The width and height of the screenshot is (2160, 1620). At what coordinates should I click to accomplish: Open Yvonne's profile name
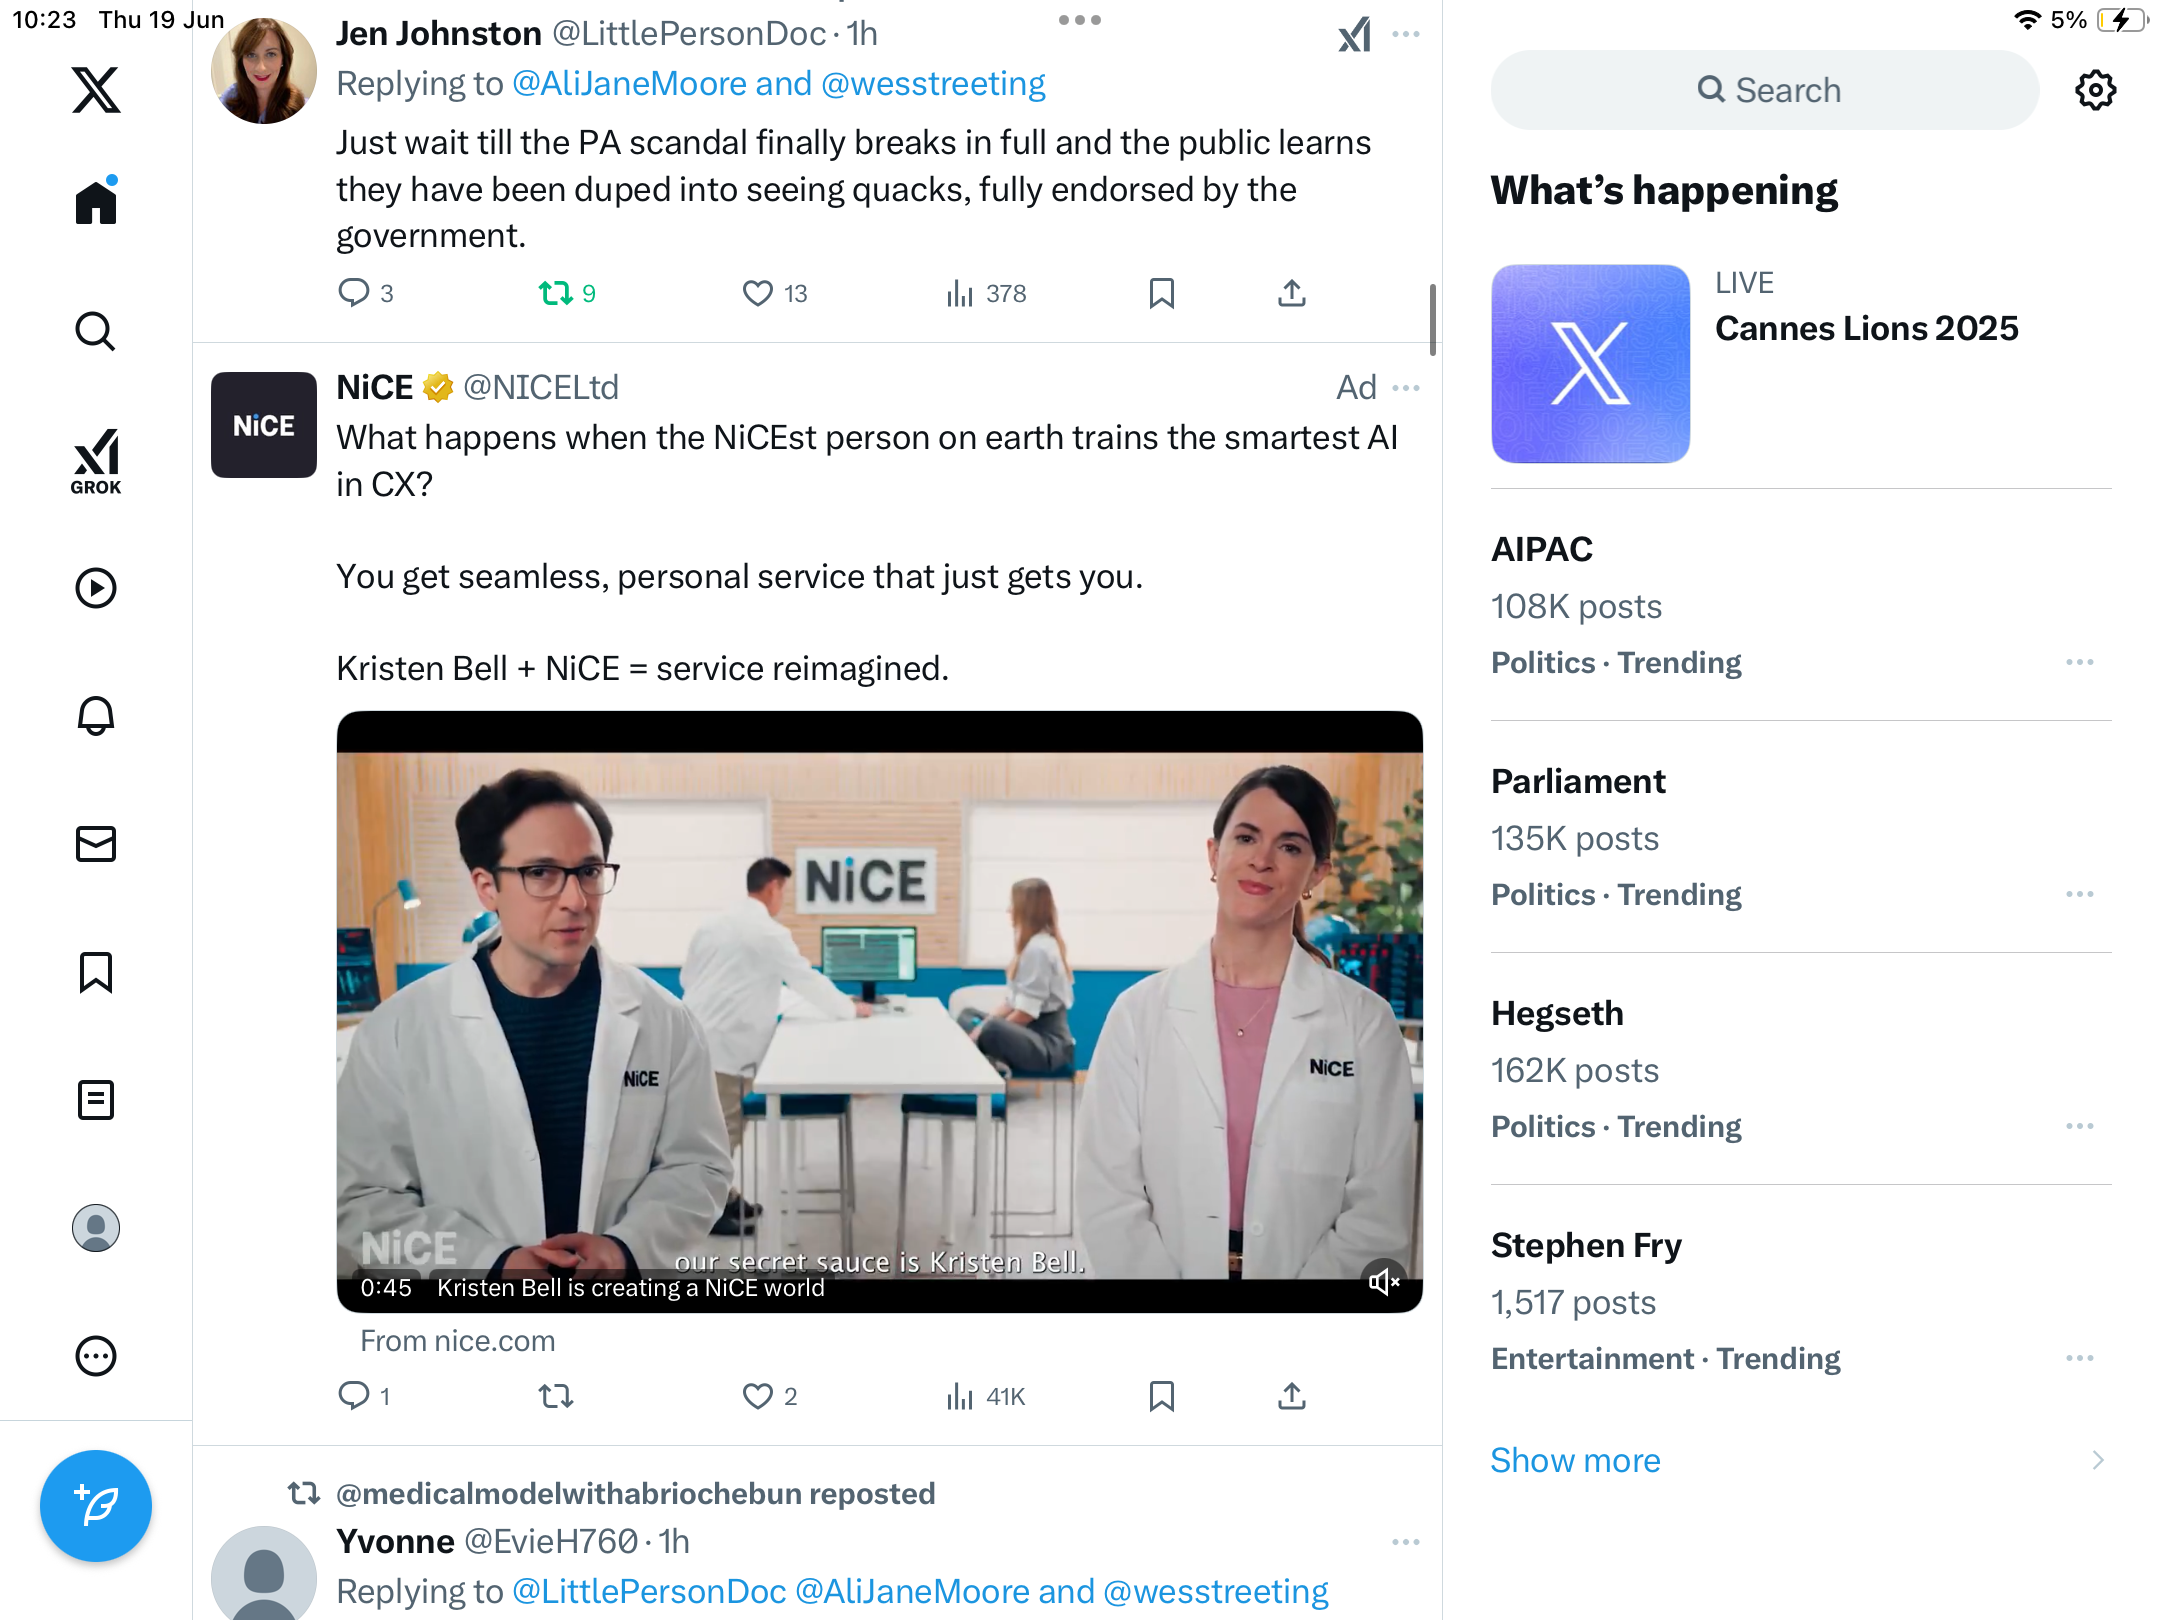[395, 1542]
